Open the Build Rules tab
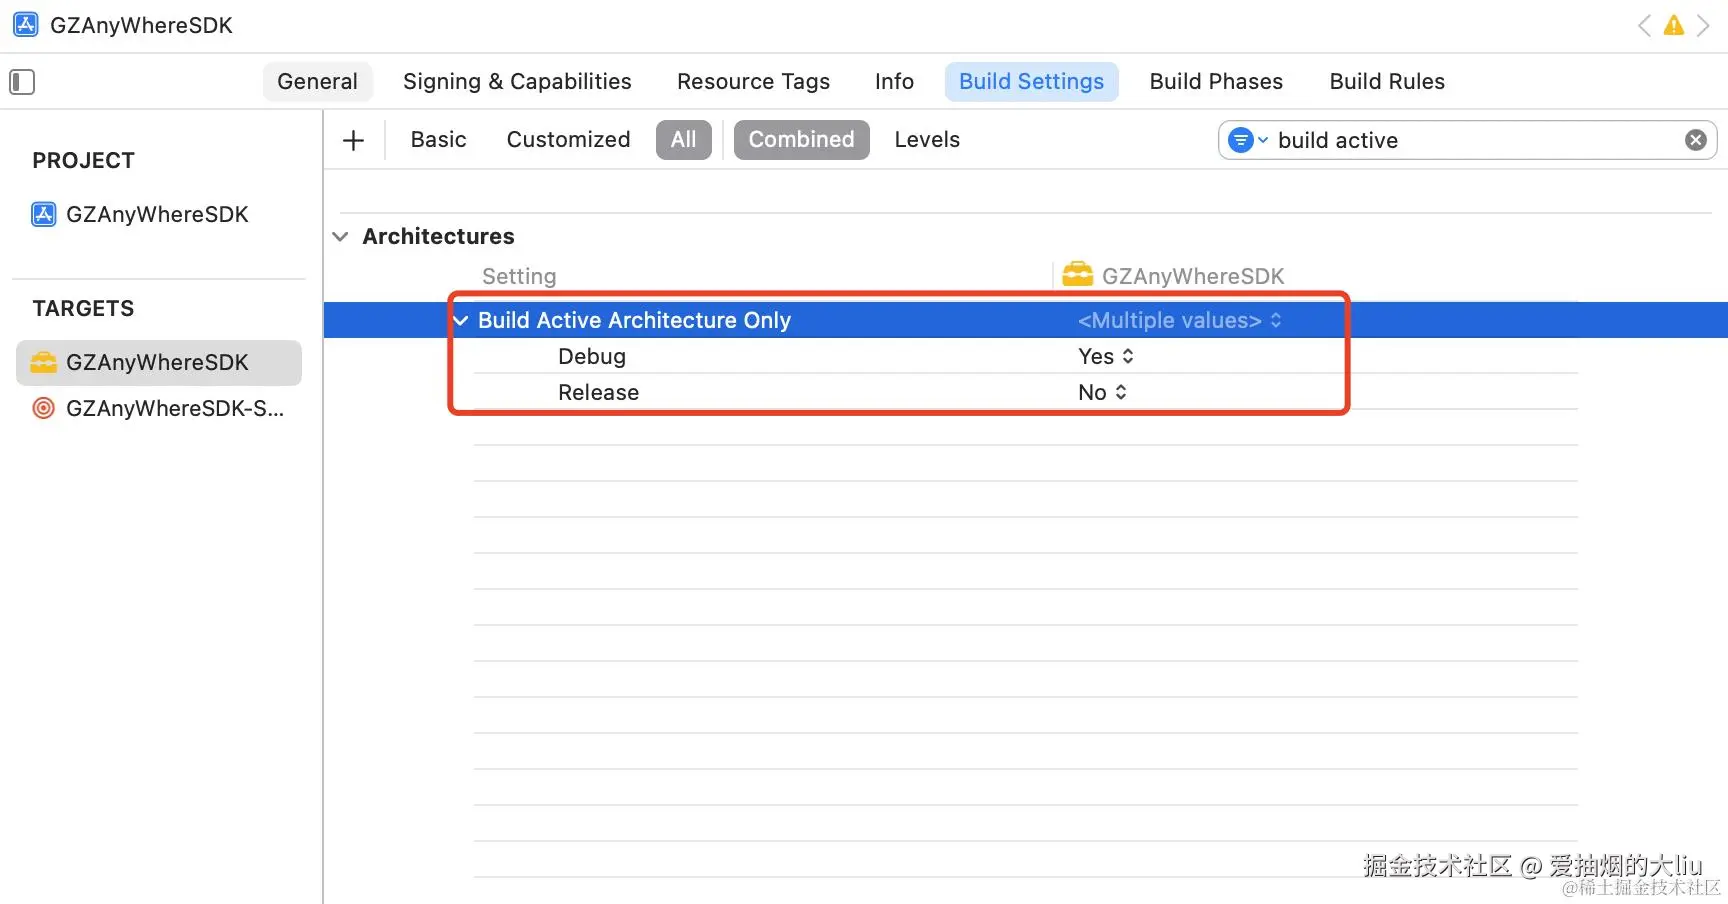The image size is (1728, 904). (x=1387, y=82)
